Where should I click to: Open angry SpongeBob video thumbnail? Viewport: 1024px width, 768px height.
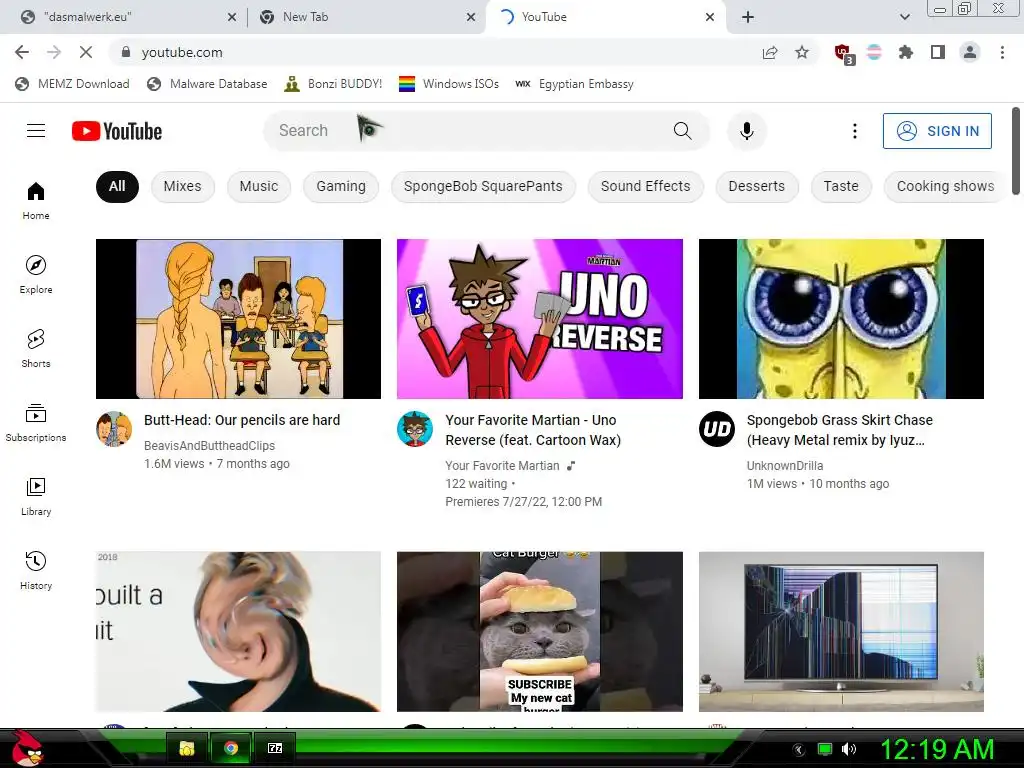(x=841, y=319)
